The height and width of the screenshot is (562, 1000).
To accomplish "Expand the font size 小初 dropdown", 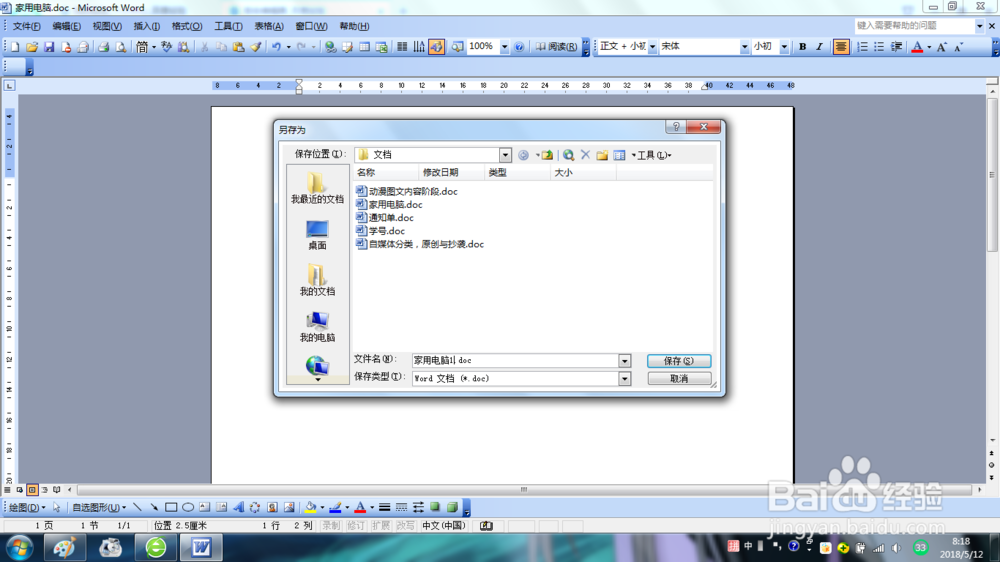I will click(784, 47).
